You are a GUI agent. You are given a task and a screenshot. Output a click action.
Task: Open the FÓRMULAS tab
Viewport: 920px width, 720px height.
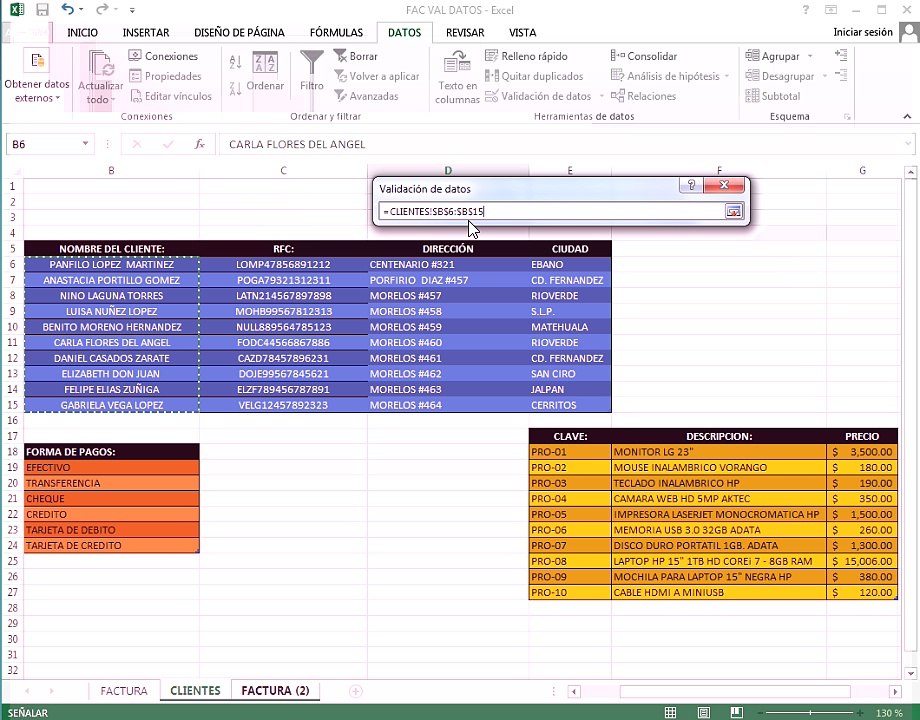(x=336, y=33)
